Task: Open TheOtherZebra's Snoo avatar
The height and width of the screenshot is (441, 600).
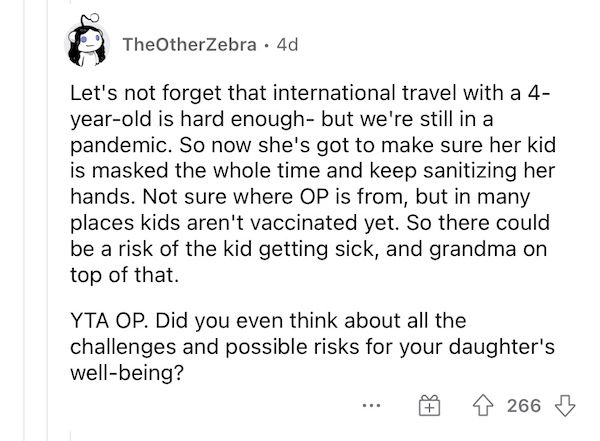Action: point(87,41)
